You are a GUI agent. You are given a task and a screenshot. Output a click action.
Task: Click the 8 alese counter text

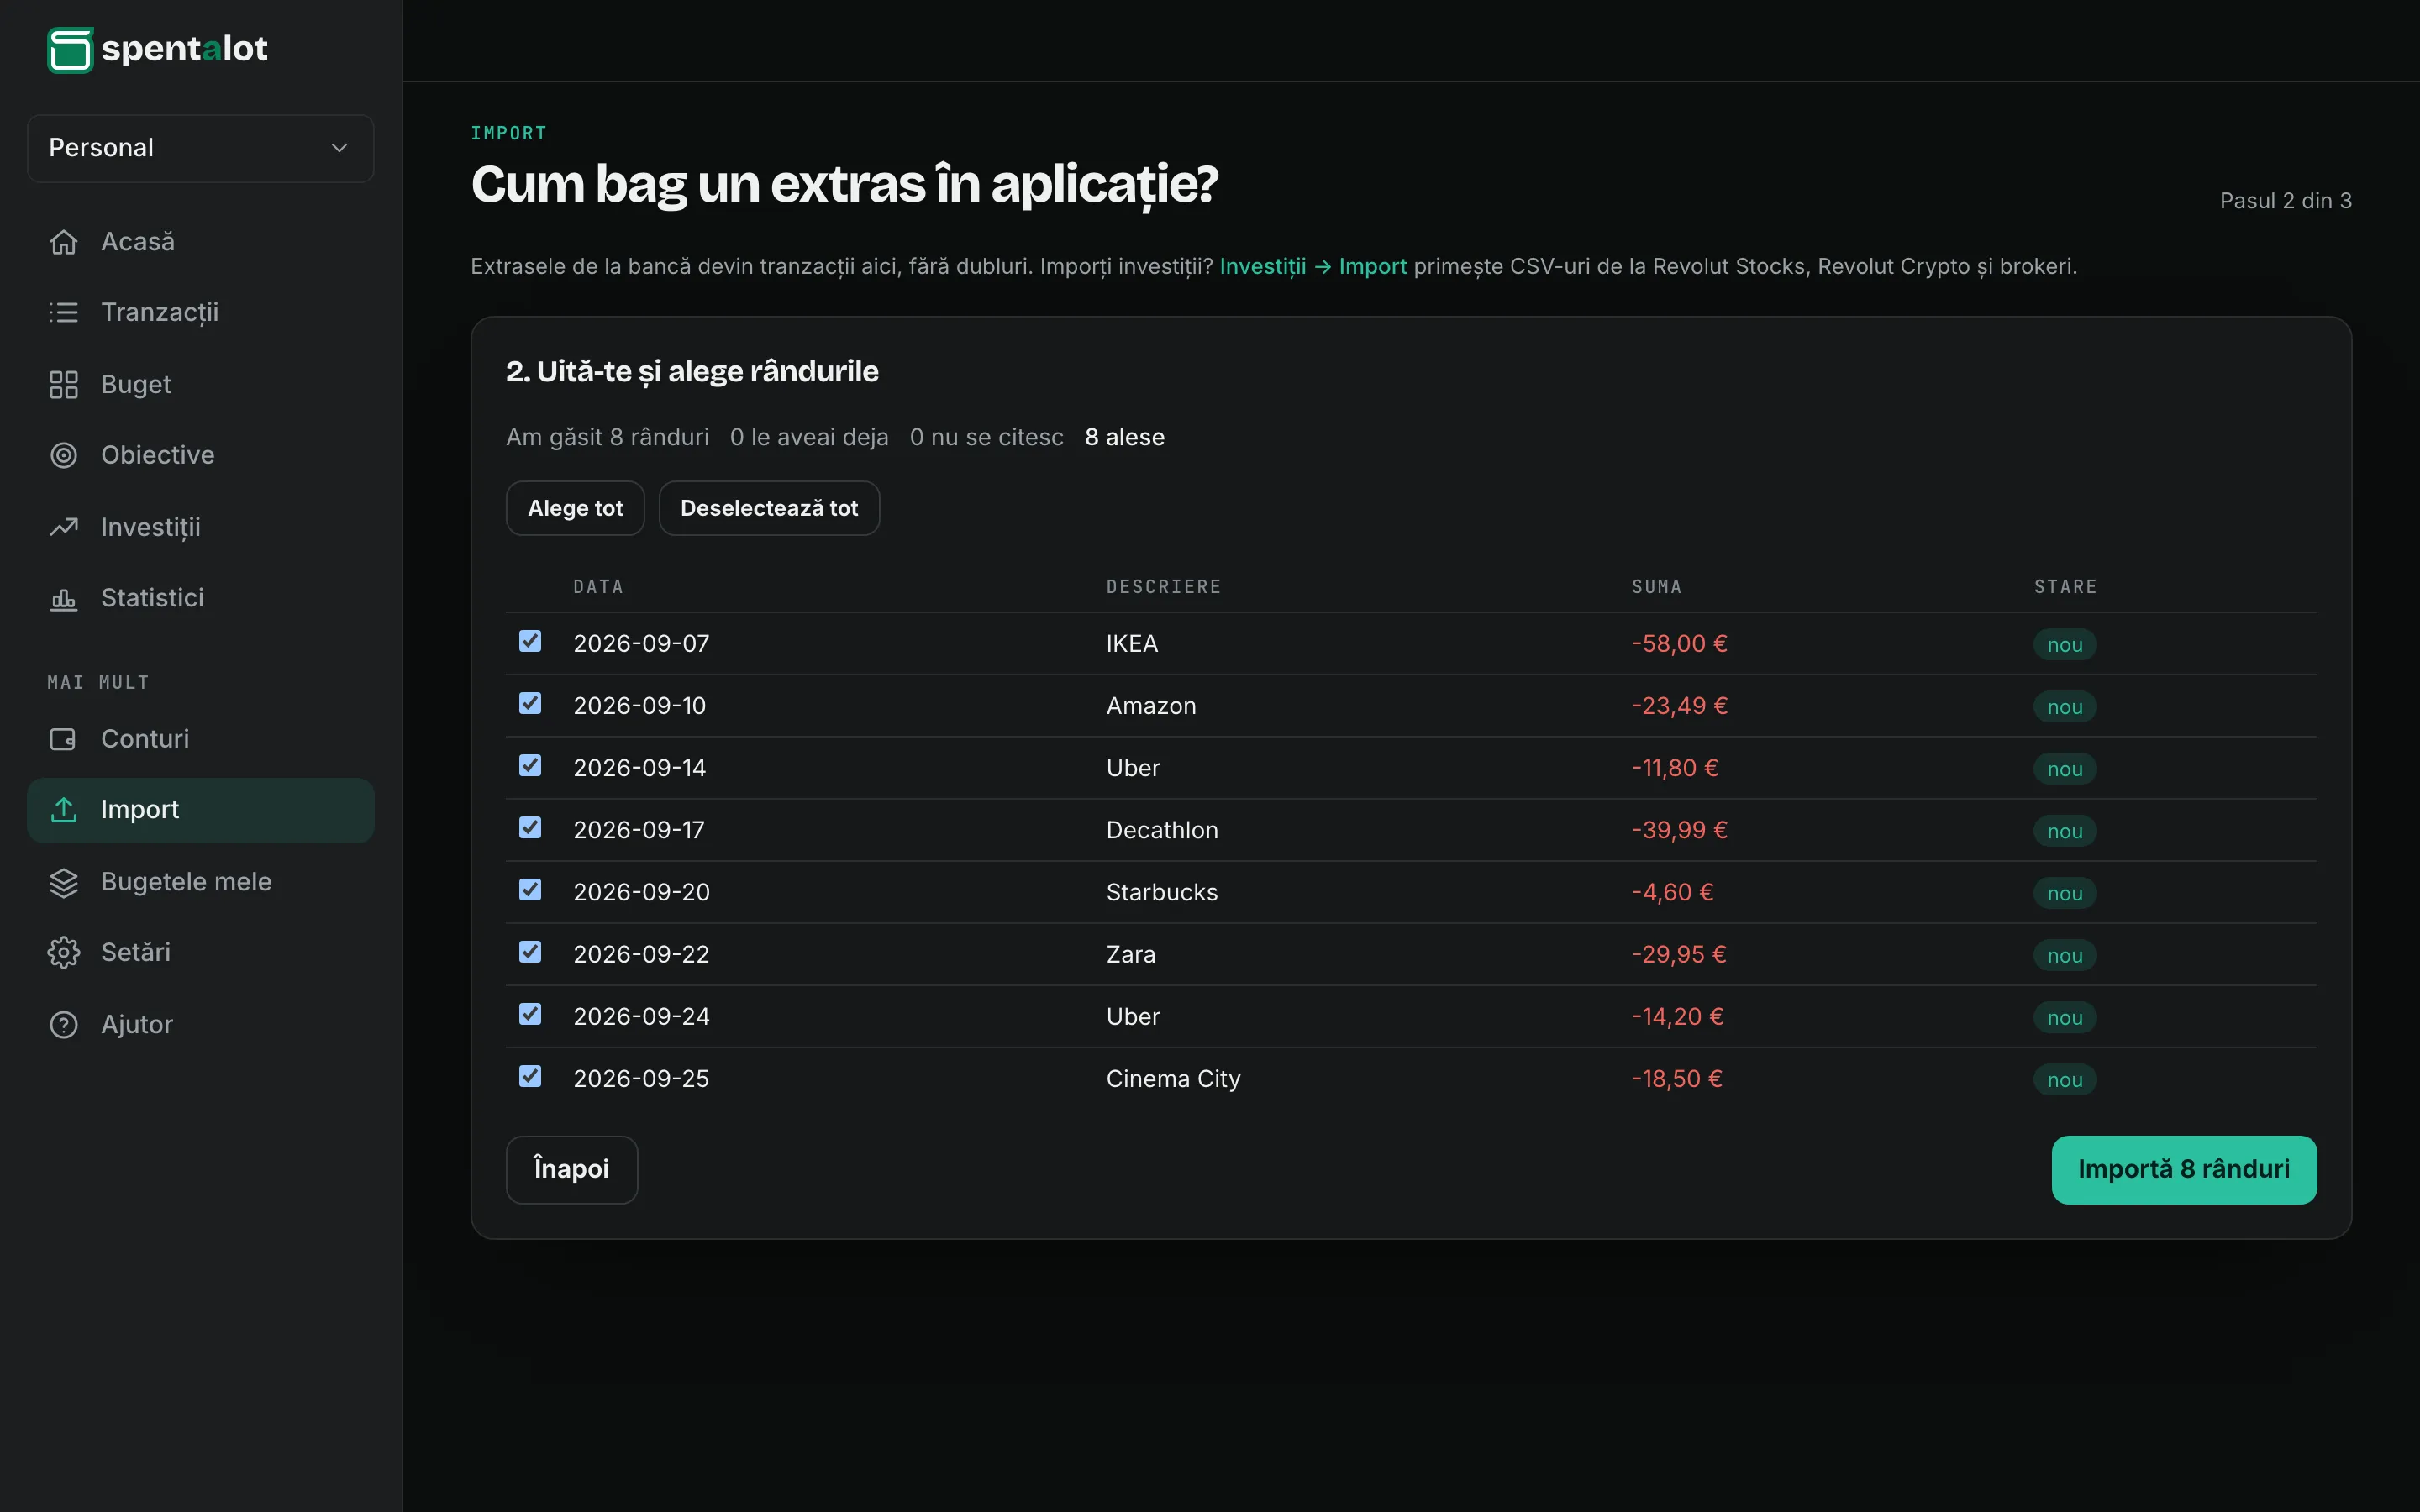(x=1124, y=437)
